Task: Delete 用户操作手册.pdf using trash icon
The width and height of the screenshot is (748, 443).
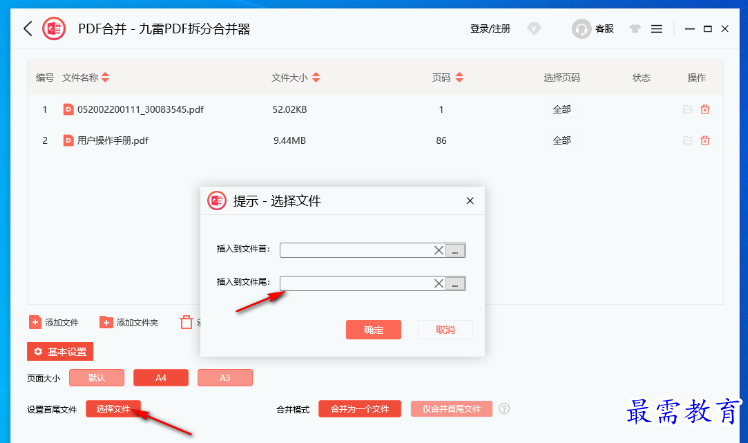Action: [x=705, y=141]
